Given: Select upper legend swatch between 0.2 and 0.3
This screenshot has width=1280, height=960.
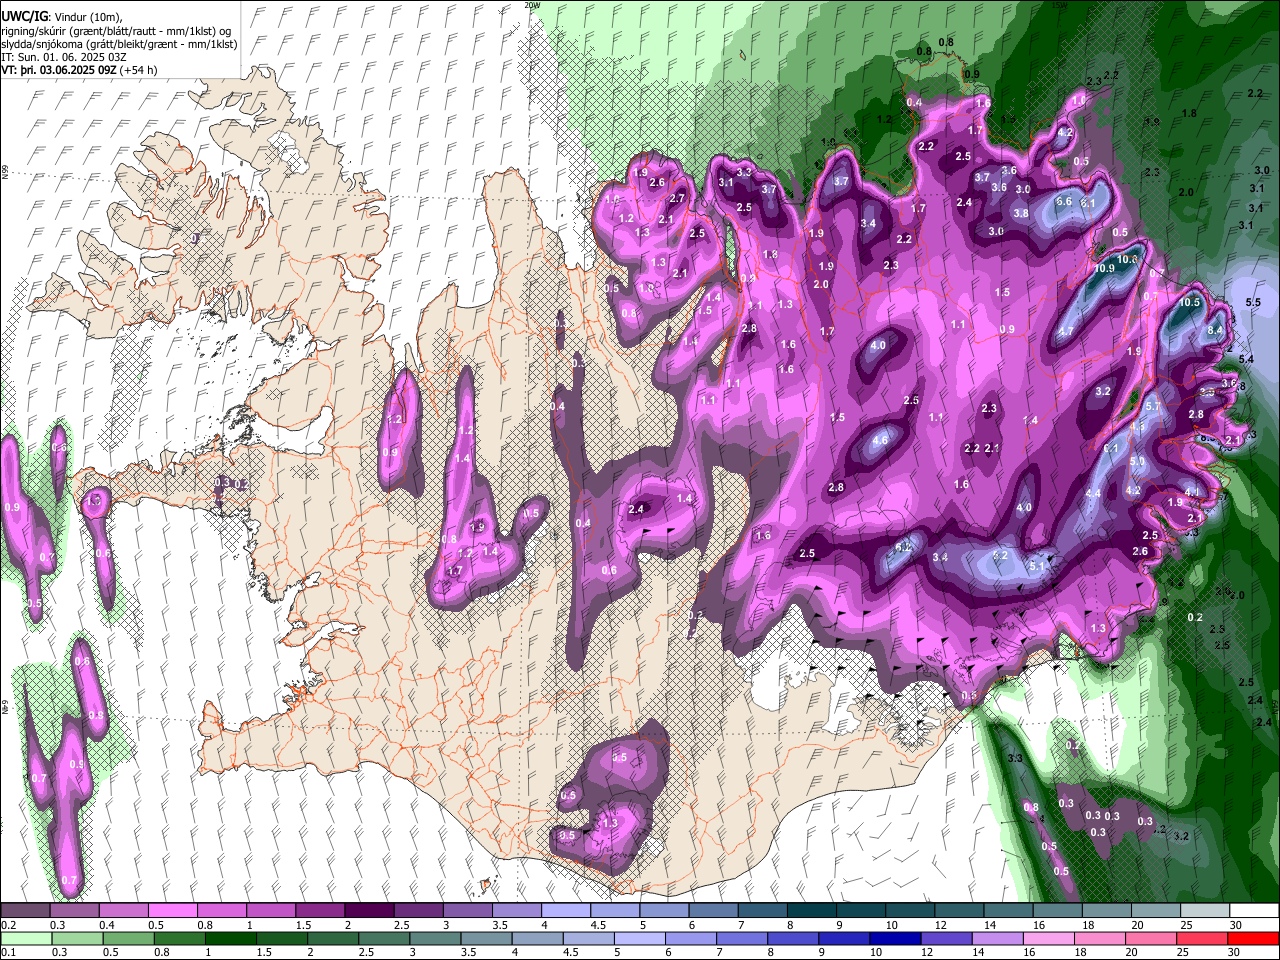Looking at the screenshot, I should [x=25, y=911].
